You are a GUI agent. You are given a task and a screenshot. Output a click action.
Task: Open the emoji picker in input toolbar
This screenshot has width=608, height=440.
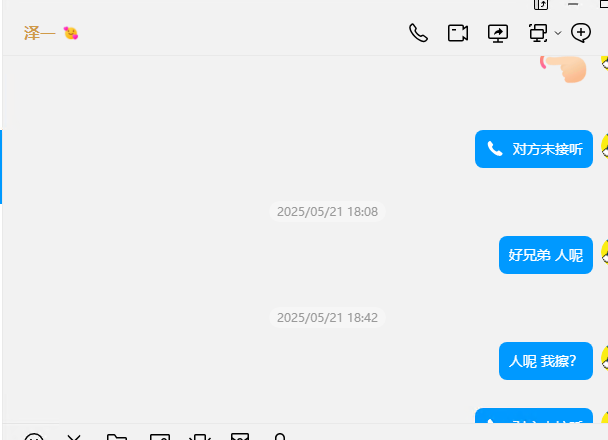[x=34, y=437]
